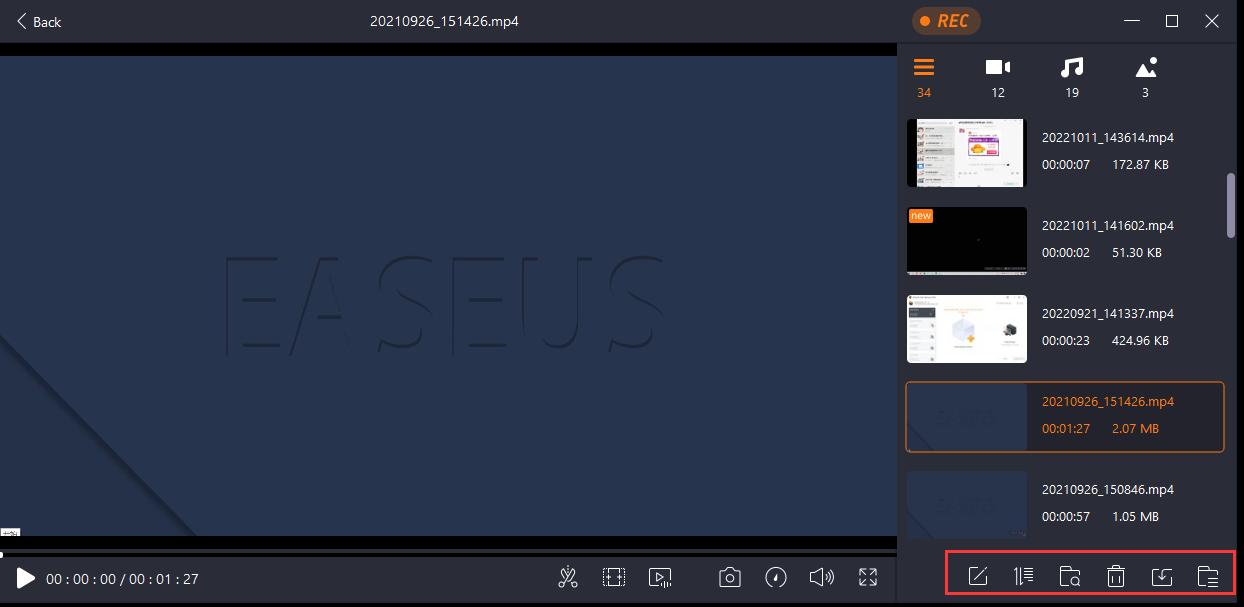The width and height of the screenshot is (1244, 607).
Task: Open the add opening title and credits tool
Action: pyautogui.click(x=613, y=577)
